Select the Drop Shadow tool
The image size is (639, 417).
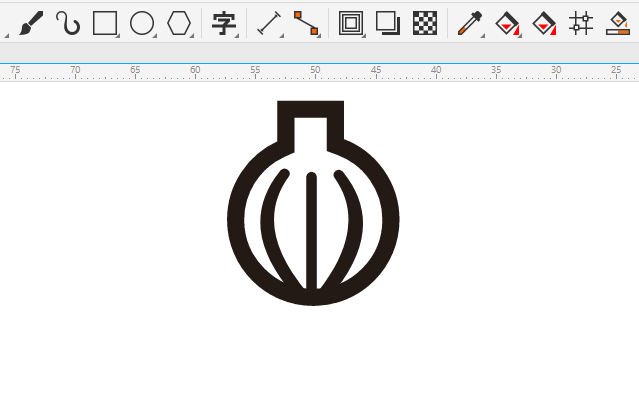click(x=388, y=23)
